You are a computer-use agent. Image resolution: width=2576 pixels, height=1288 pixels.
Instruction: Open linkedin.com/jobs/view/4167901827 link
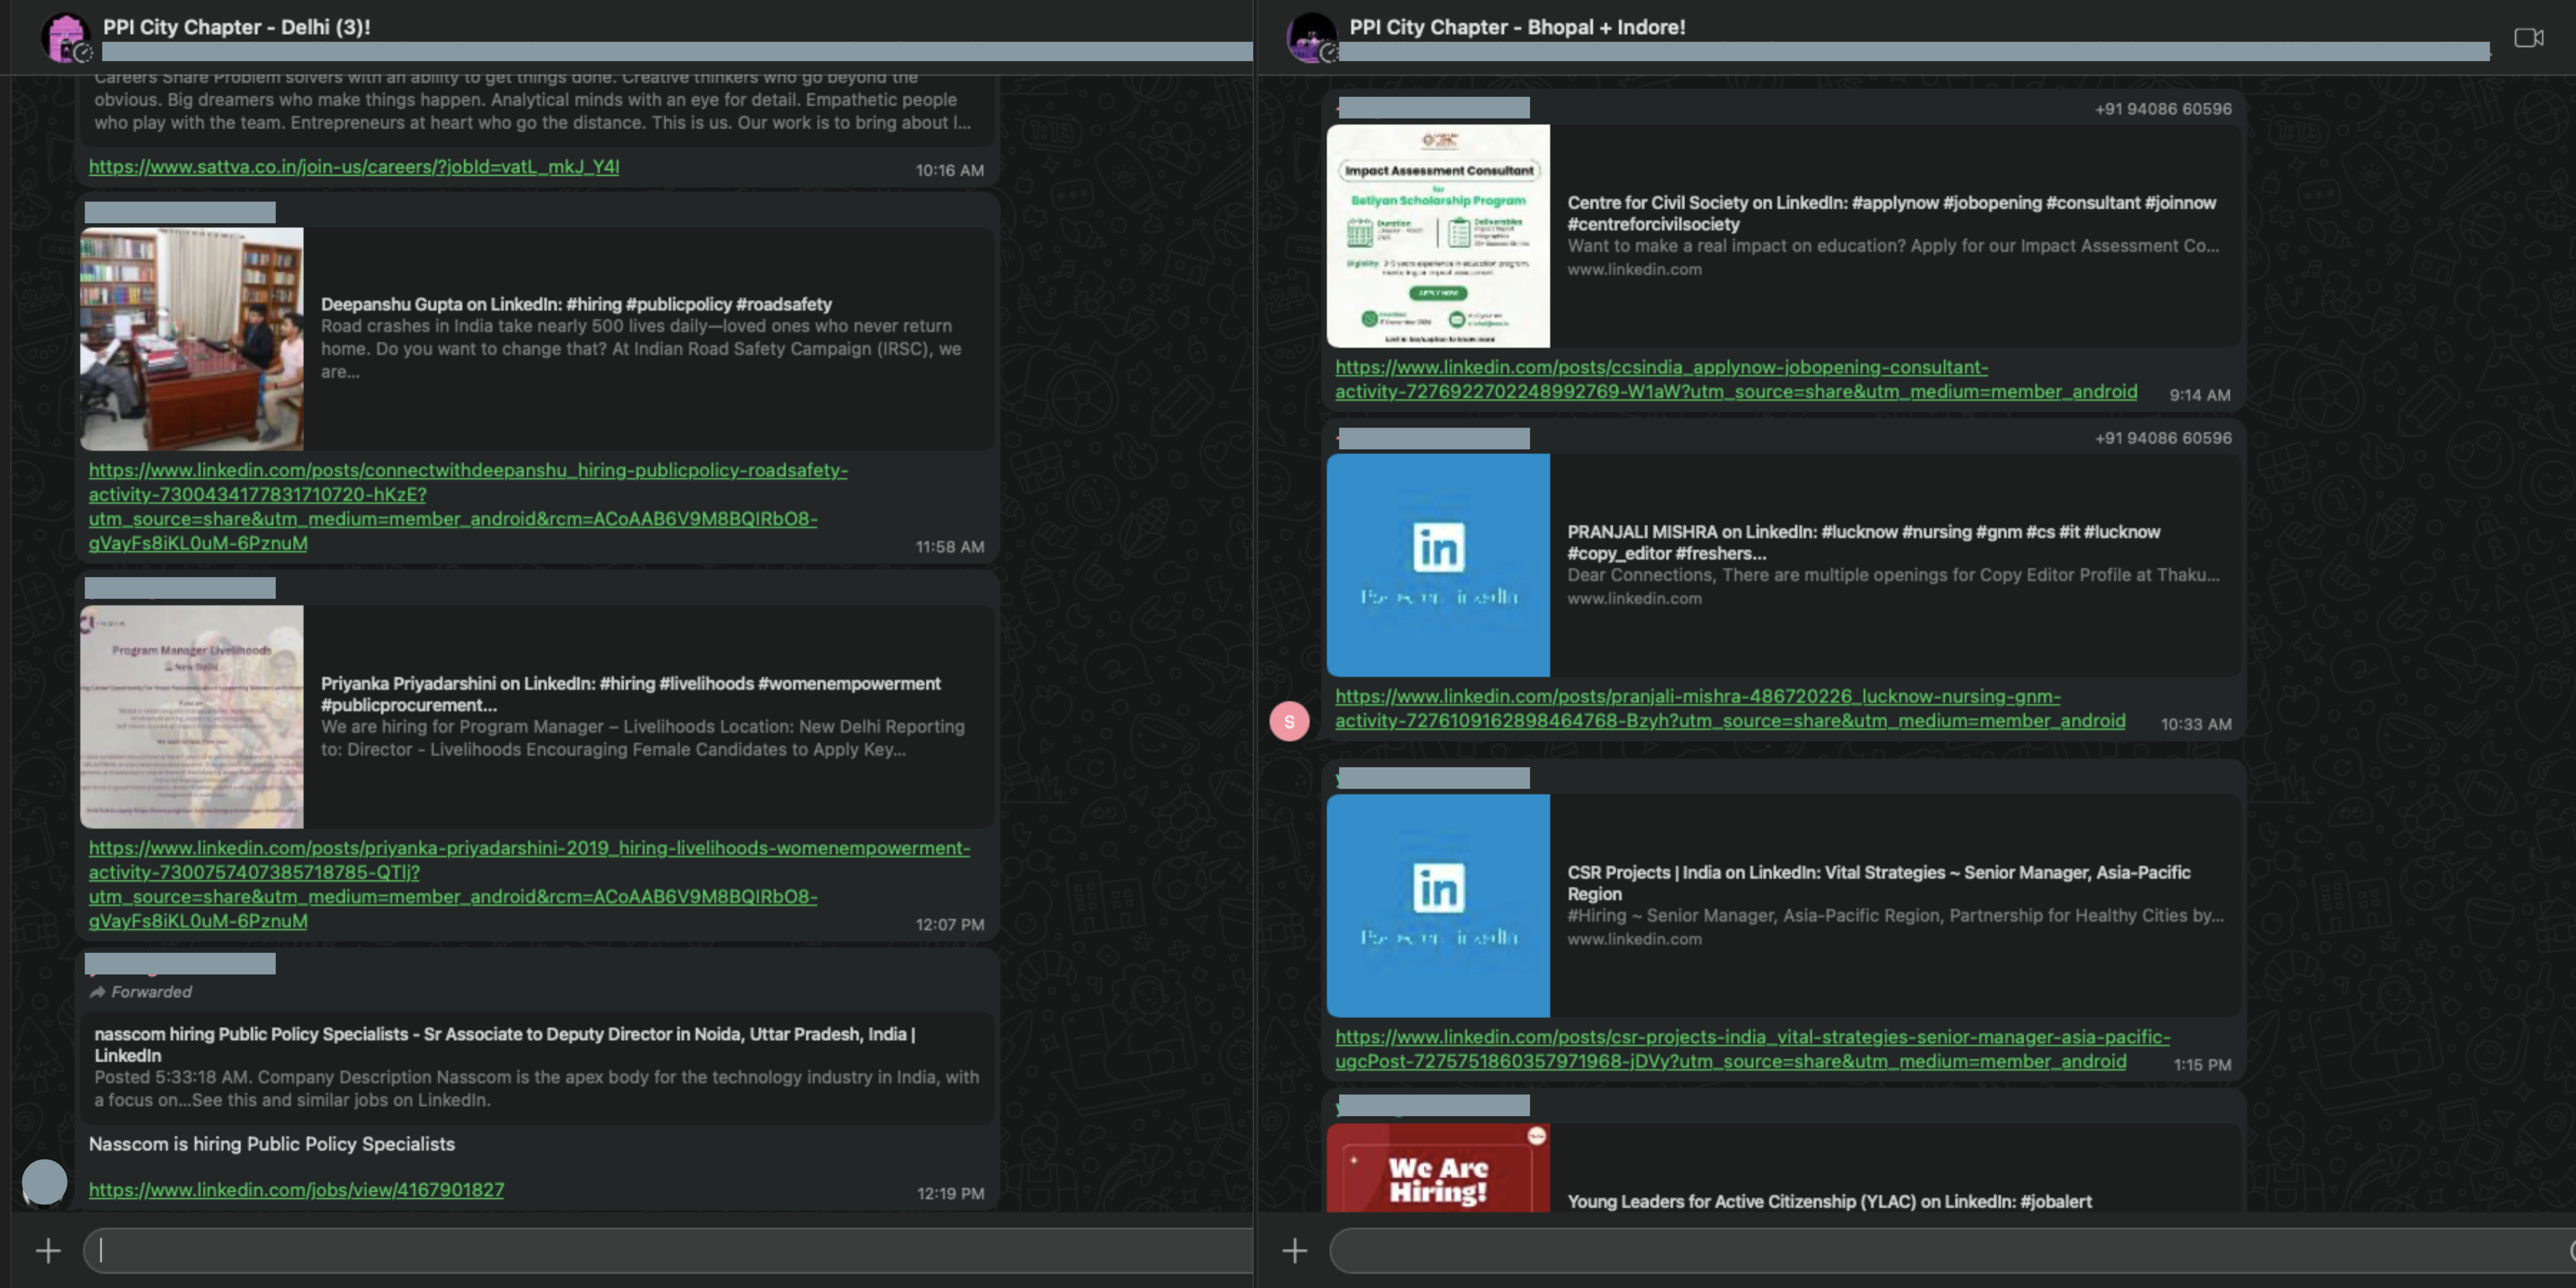click(296, 1190)
